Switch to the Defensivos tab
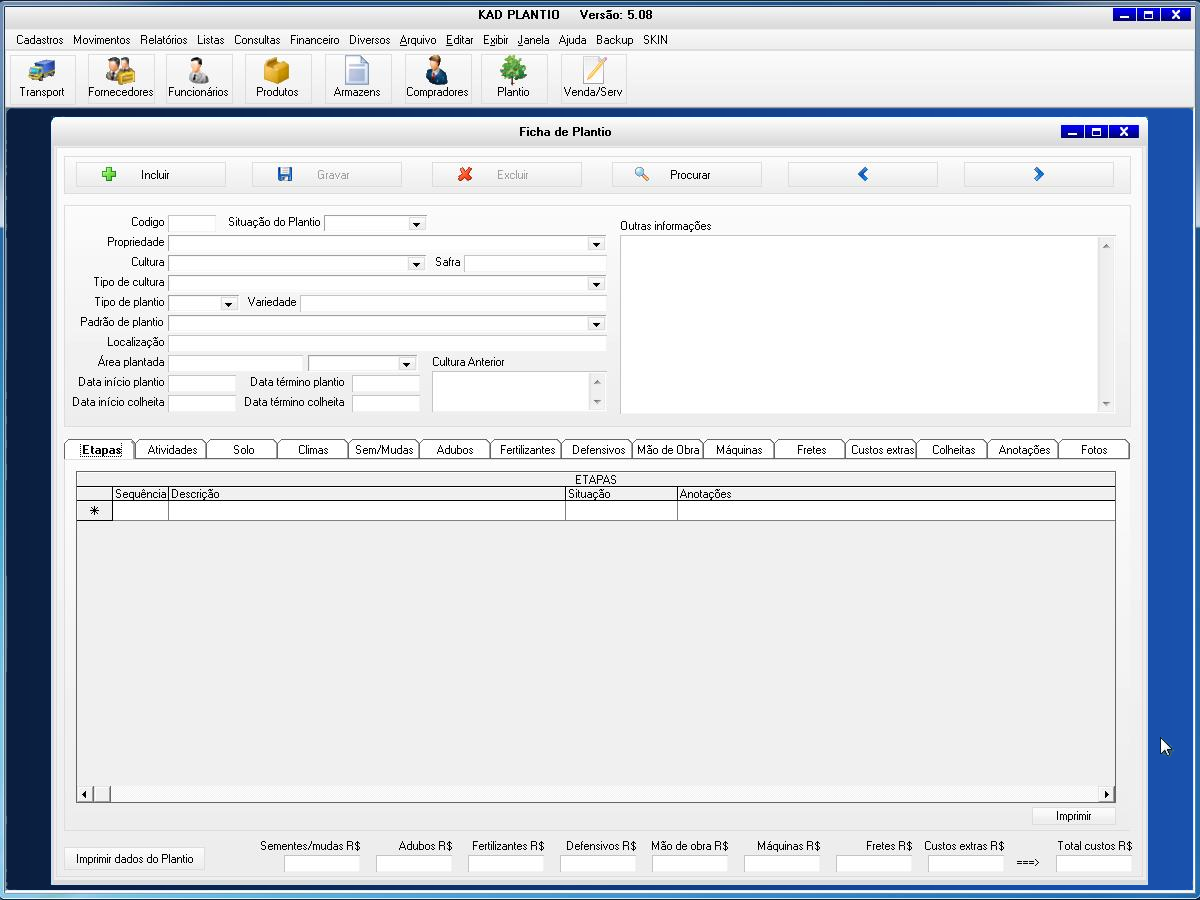The width and height of the screenshot is (1200, 900). click(x=598, y=450)
